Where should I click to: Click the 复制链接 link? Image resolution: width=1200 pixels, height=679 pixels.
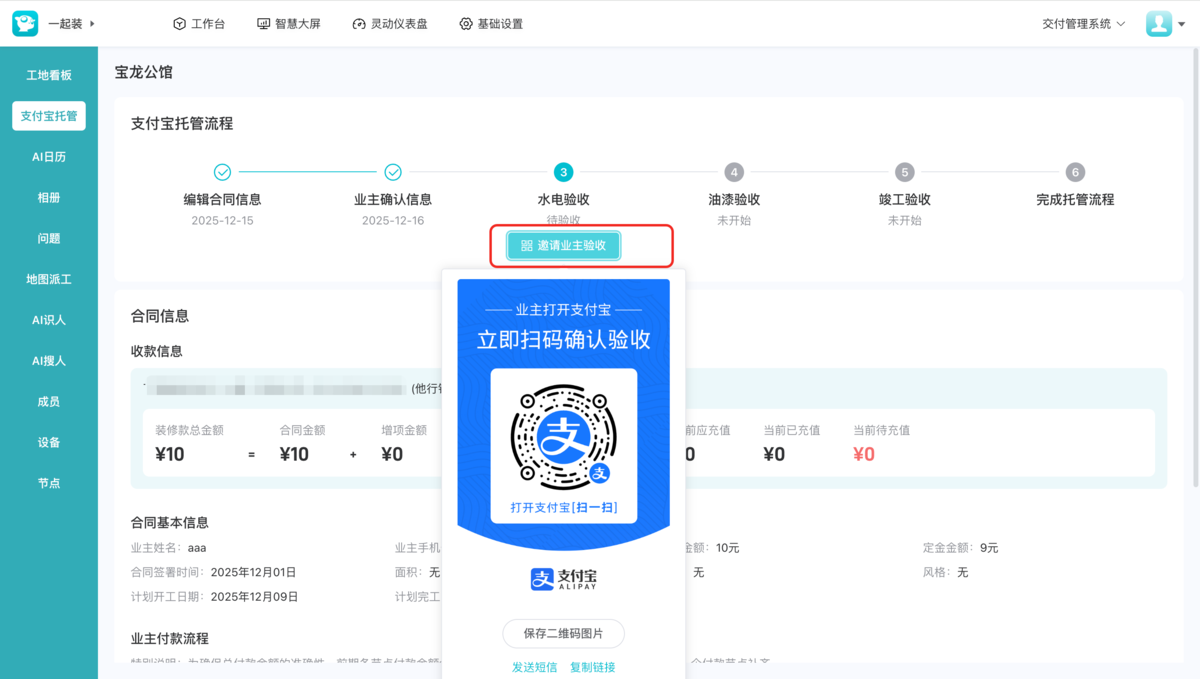(593, 667)
